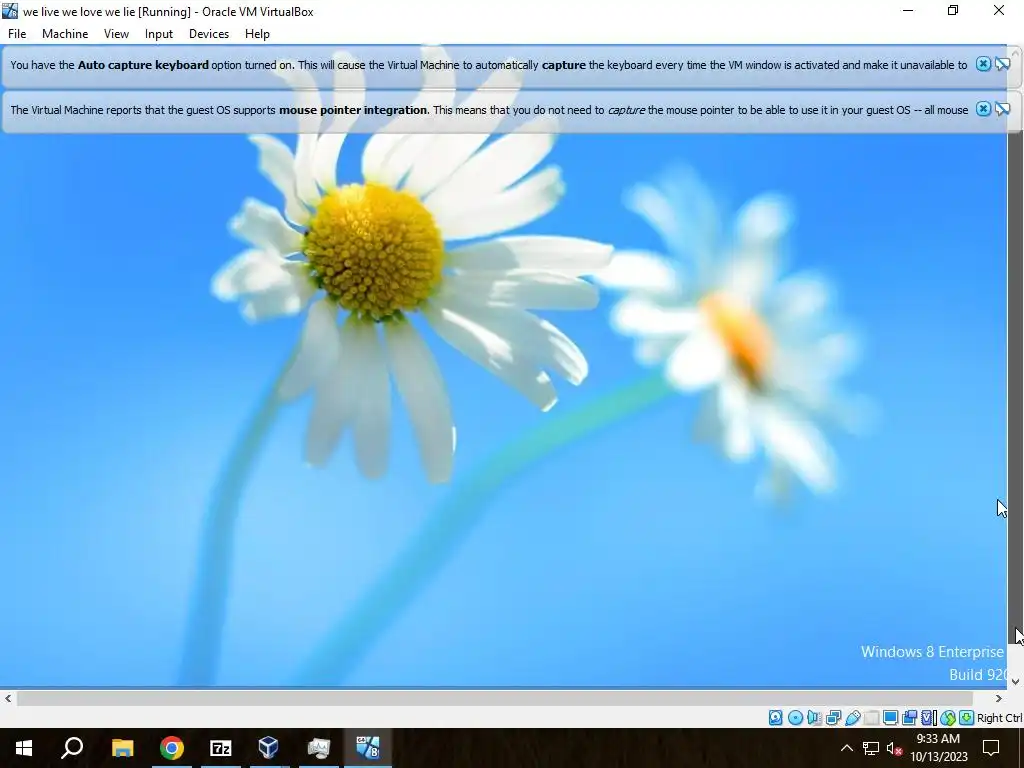This screenshot has width=1024, height=768.
Task: Click the mouse pointer integration notification text
Action: (489, 110)
